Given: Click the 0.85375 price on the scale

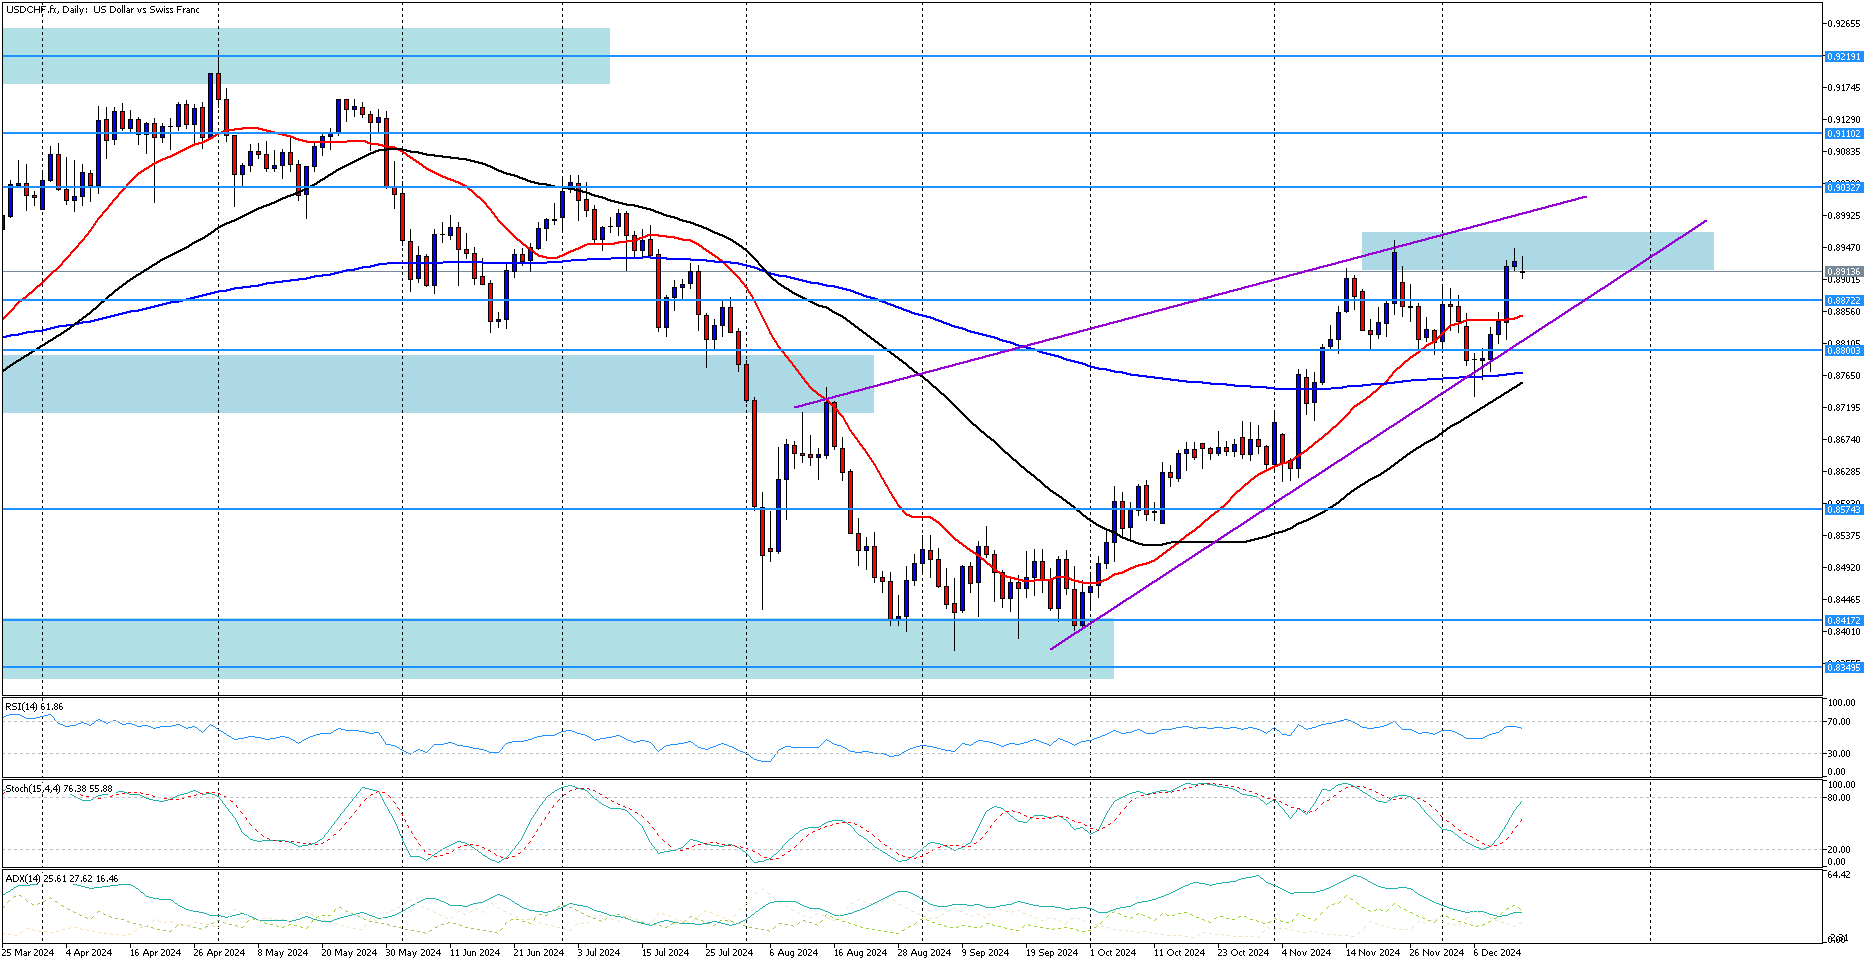Looking at the screenshot, I should (1844, 536).
